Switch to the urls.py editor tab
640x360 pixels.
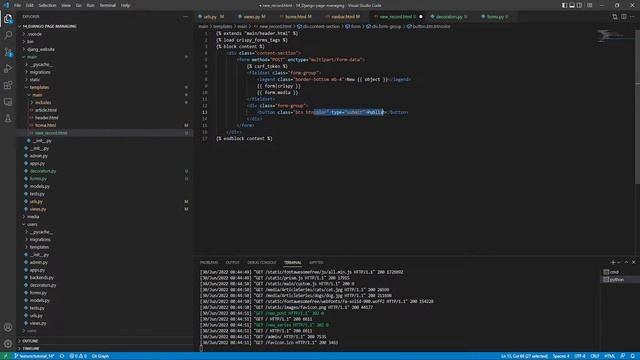click(212, 17)
